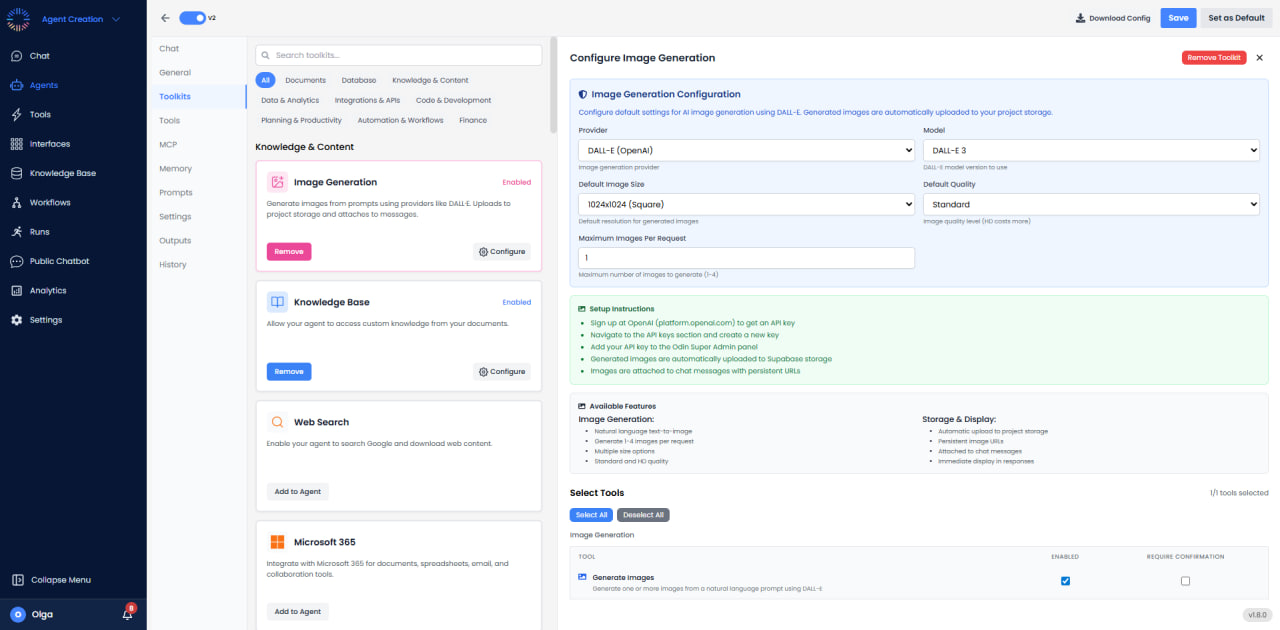The width and height of the screenshot is (1280, 630).
Task: Open Tools via the lightning icon
Action: pyautogui.click(x=17, y=115)
